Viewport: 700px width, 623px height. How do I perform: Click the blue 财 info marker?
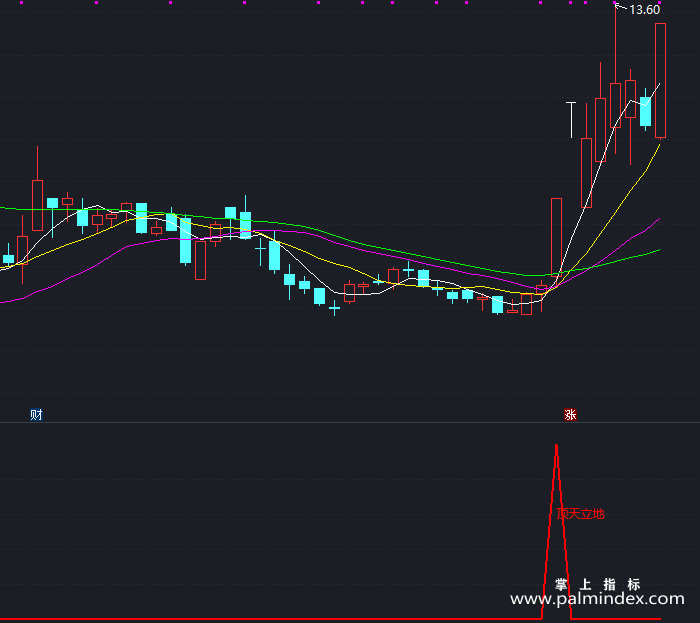tap(36, 415)
